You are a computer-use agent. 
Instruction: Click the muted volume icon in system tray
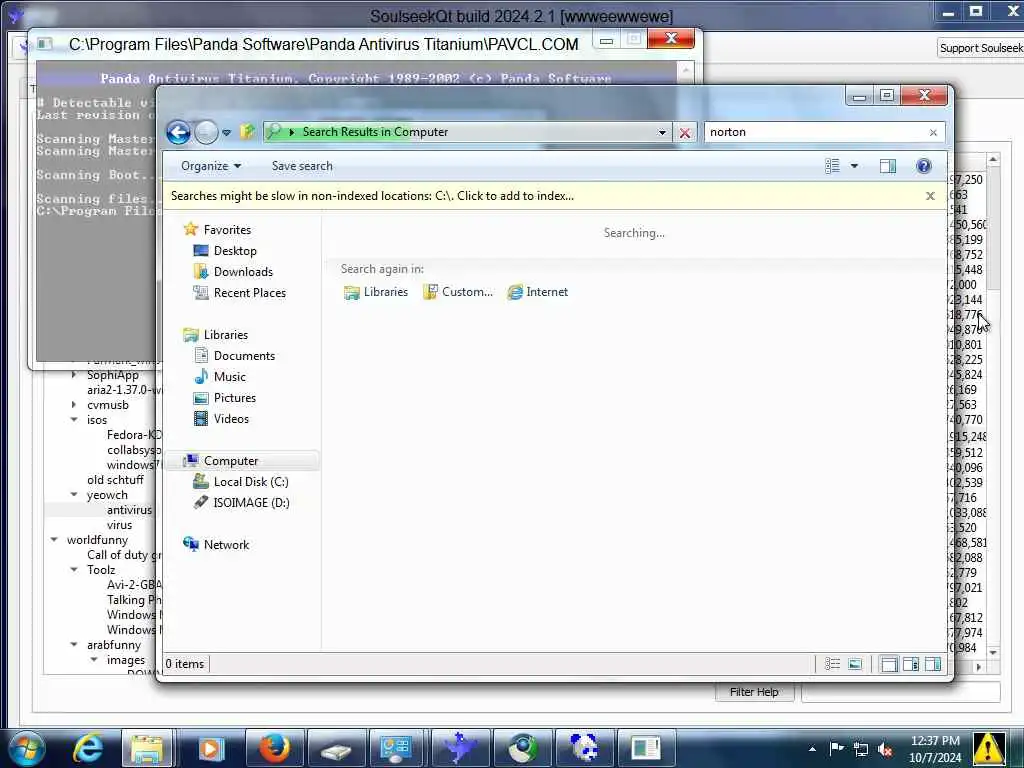pos(885,750)
